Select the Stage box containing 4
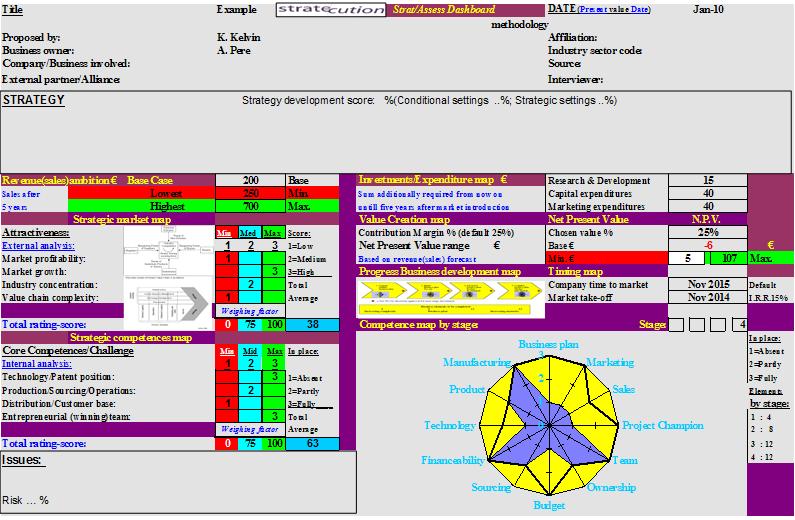The width and height of the screenshot is (795, 520). [x=738, y=325]
